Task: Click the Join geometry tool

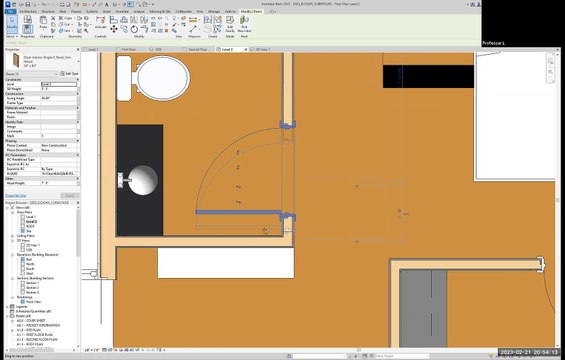Action: [67, 31]
